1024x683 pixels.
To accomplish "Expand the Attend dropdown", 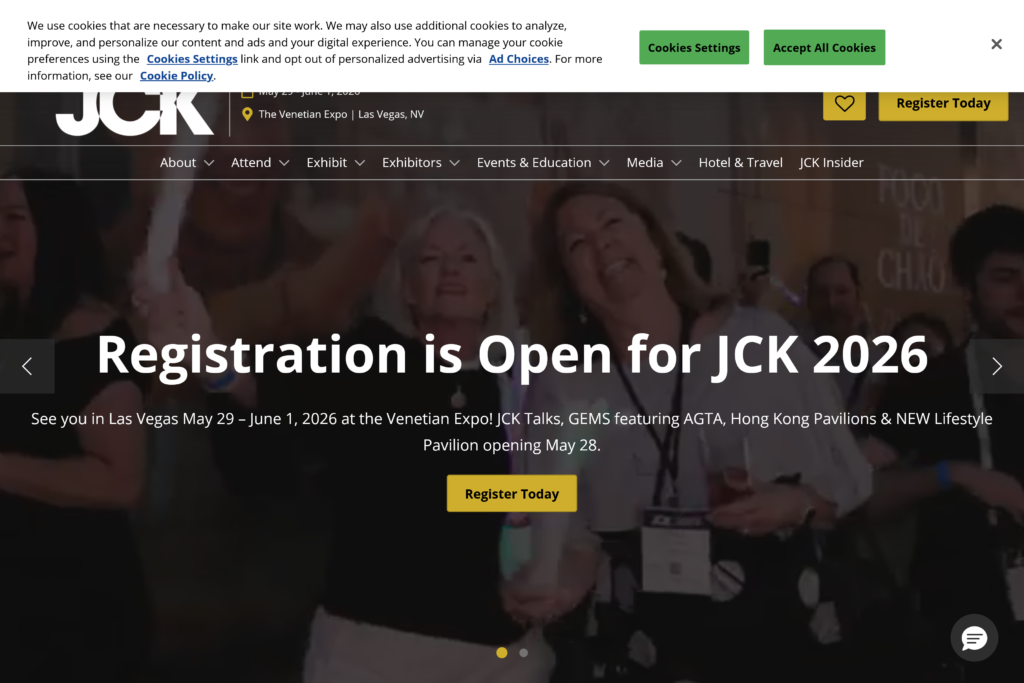I will [260, 163].
